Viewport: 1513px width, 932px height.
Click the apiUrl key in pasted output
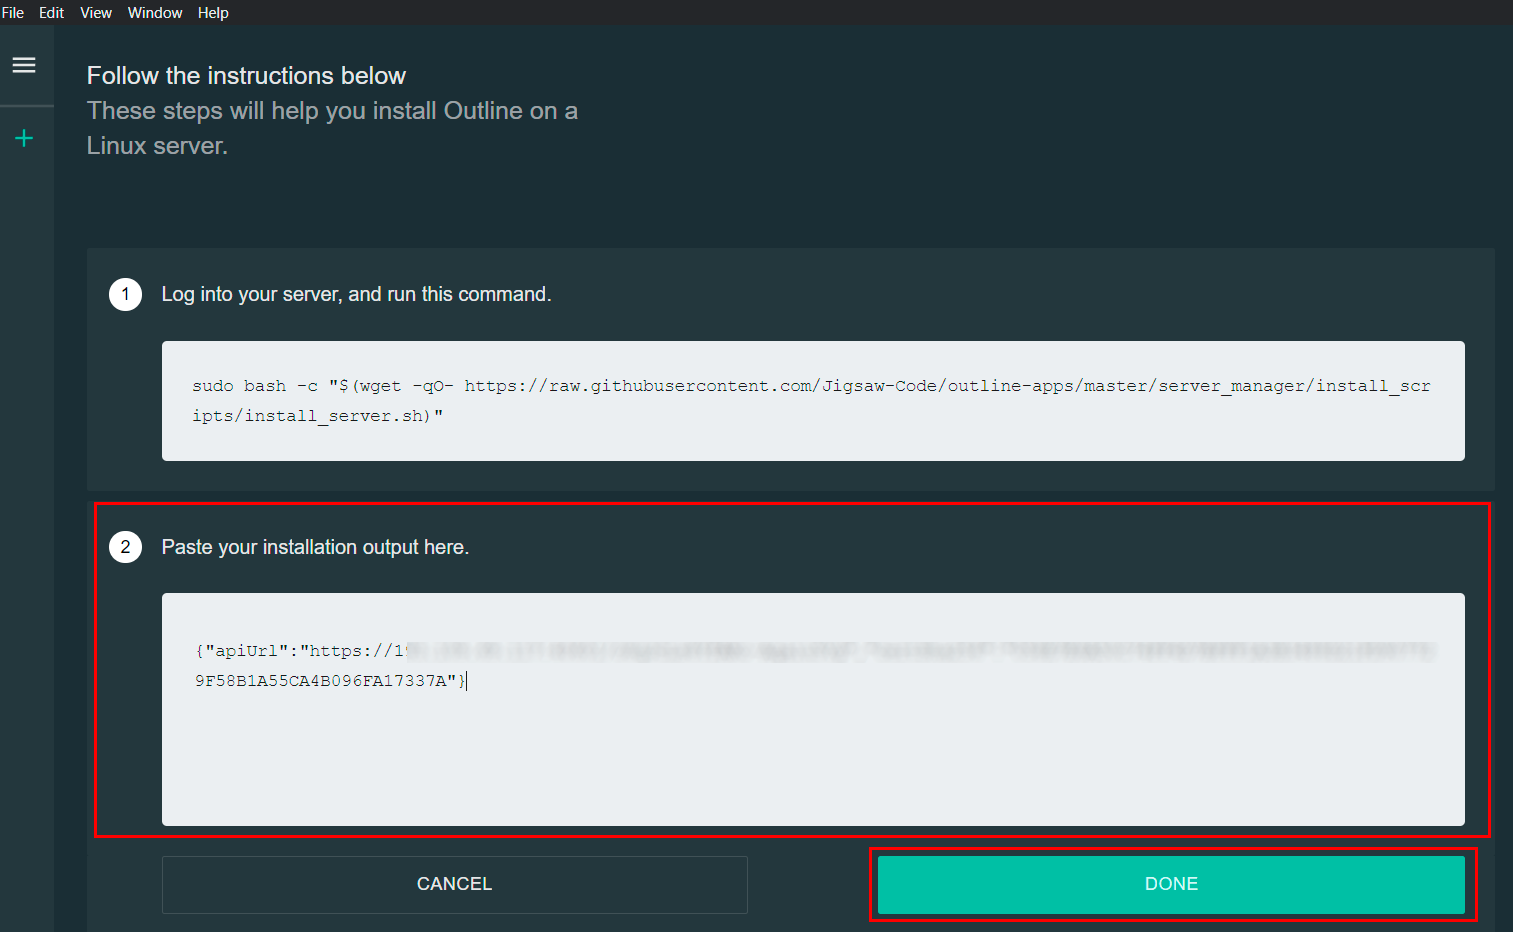tap(246, 651)
